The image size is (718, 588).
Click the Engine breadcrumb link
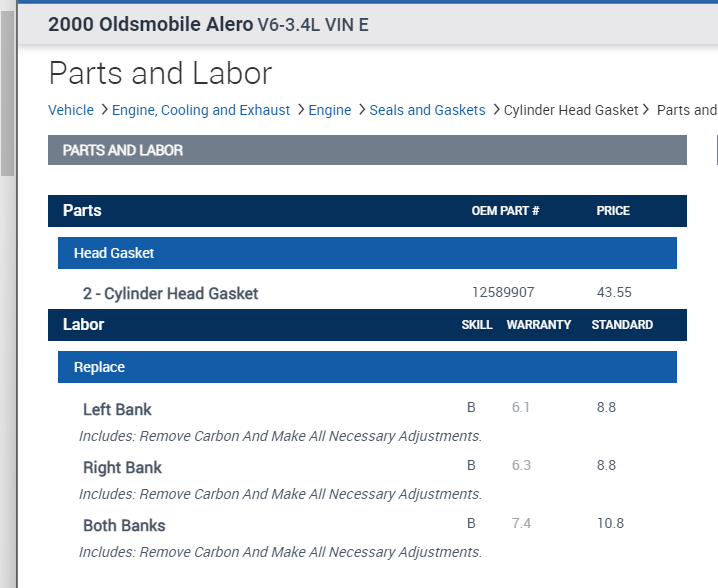[x=330, y=110]
